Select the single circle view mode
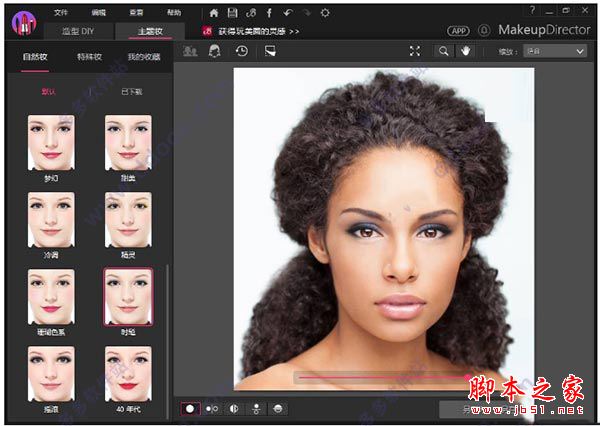The width and height of the screenshot is (600, 426). (x=190, y=409)
